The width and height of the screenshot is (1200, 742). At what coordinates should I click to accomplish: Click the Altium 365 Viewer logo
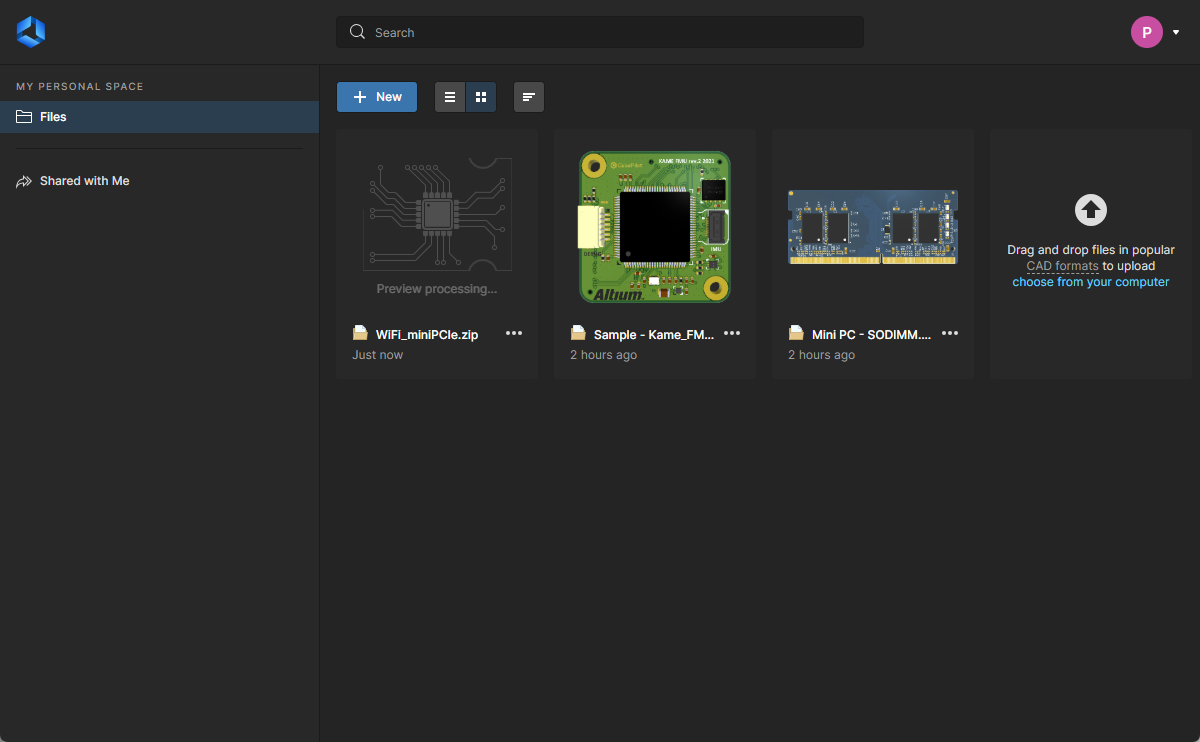[x=31, y=32]
